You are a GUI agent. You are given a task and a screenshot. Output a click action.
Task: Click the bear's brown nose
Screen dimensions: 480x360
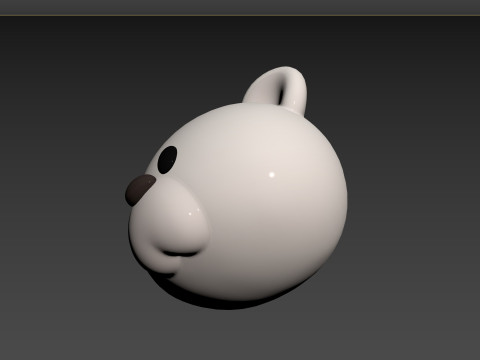coord(140,190)
